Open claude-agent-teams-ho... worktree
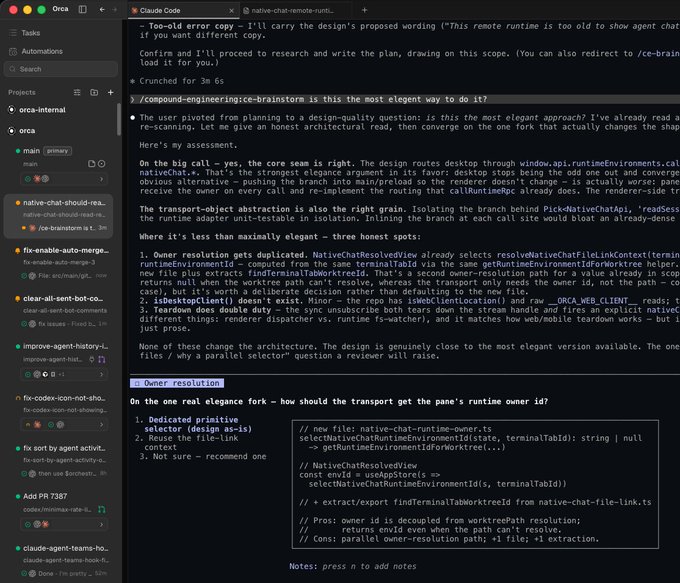Viewport: 680px width, 583px height. pos(64,548)
